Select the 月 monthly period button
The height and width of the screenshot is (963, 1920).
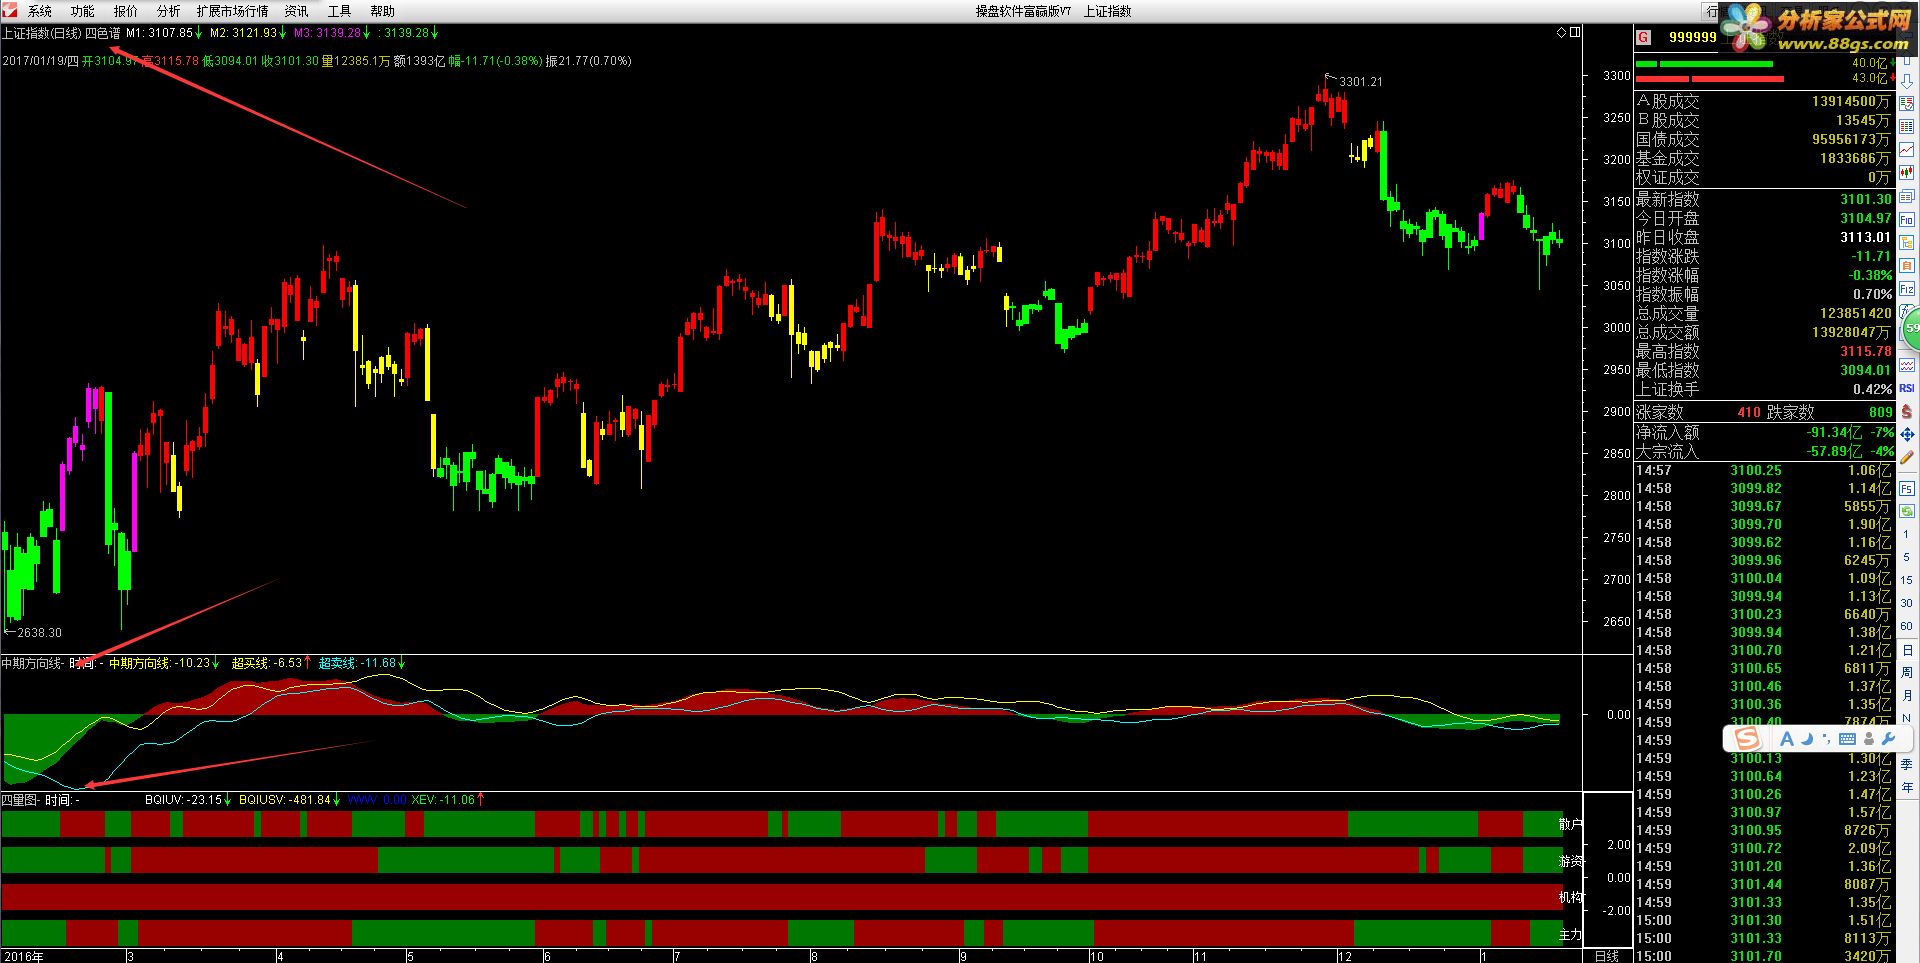tap(1907, 696)
